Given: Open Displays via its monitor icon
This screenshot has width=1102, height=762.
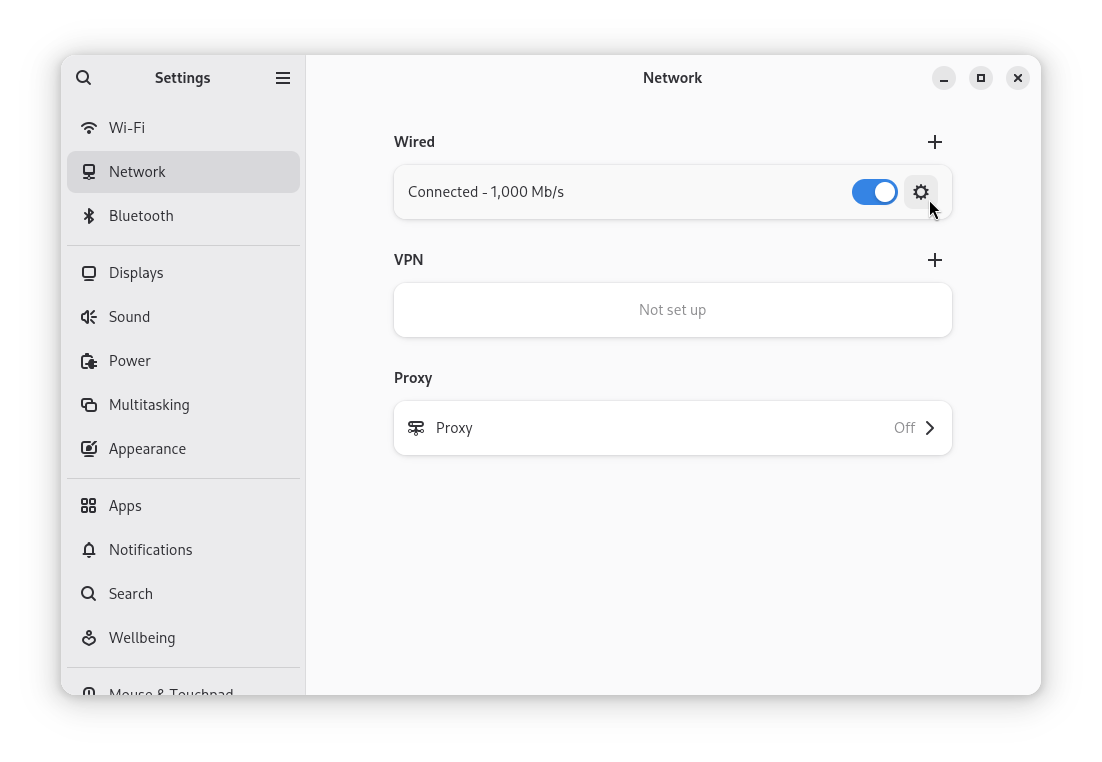Looking at the screenshot, I should tap(89, 272).
